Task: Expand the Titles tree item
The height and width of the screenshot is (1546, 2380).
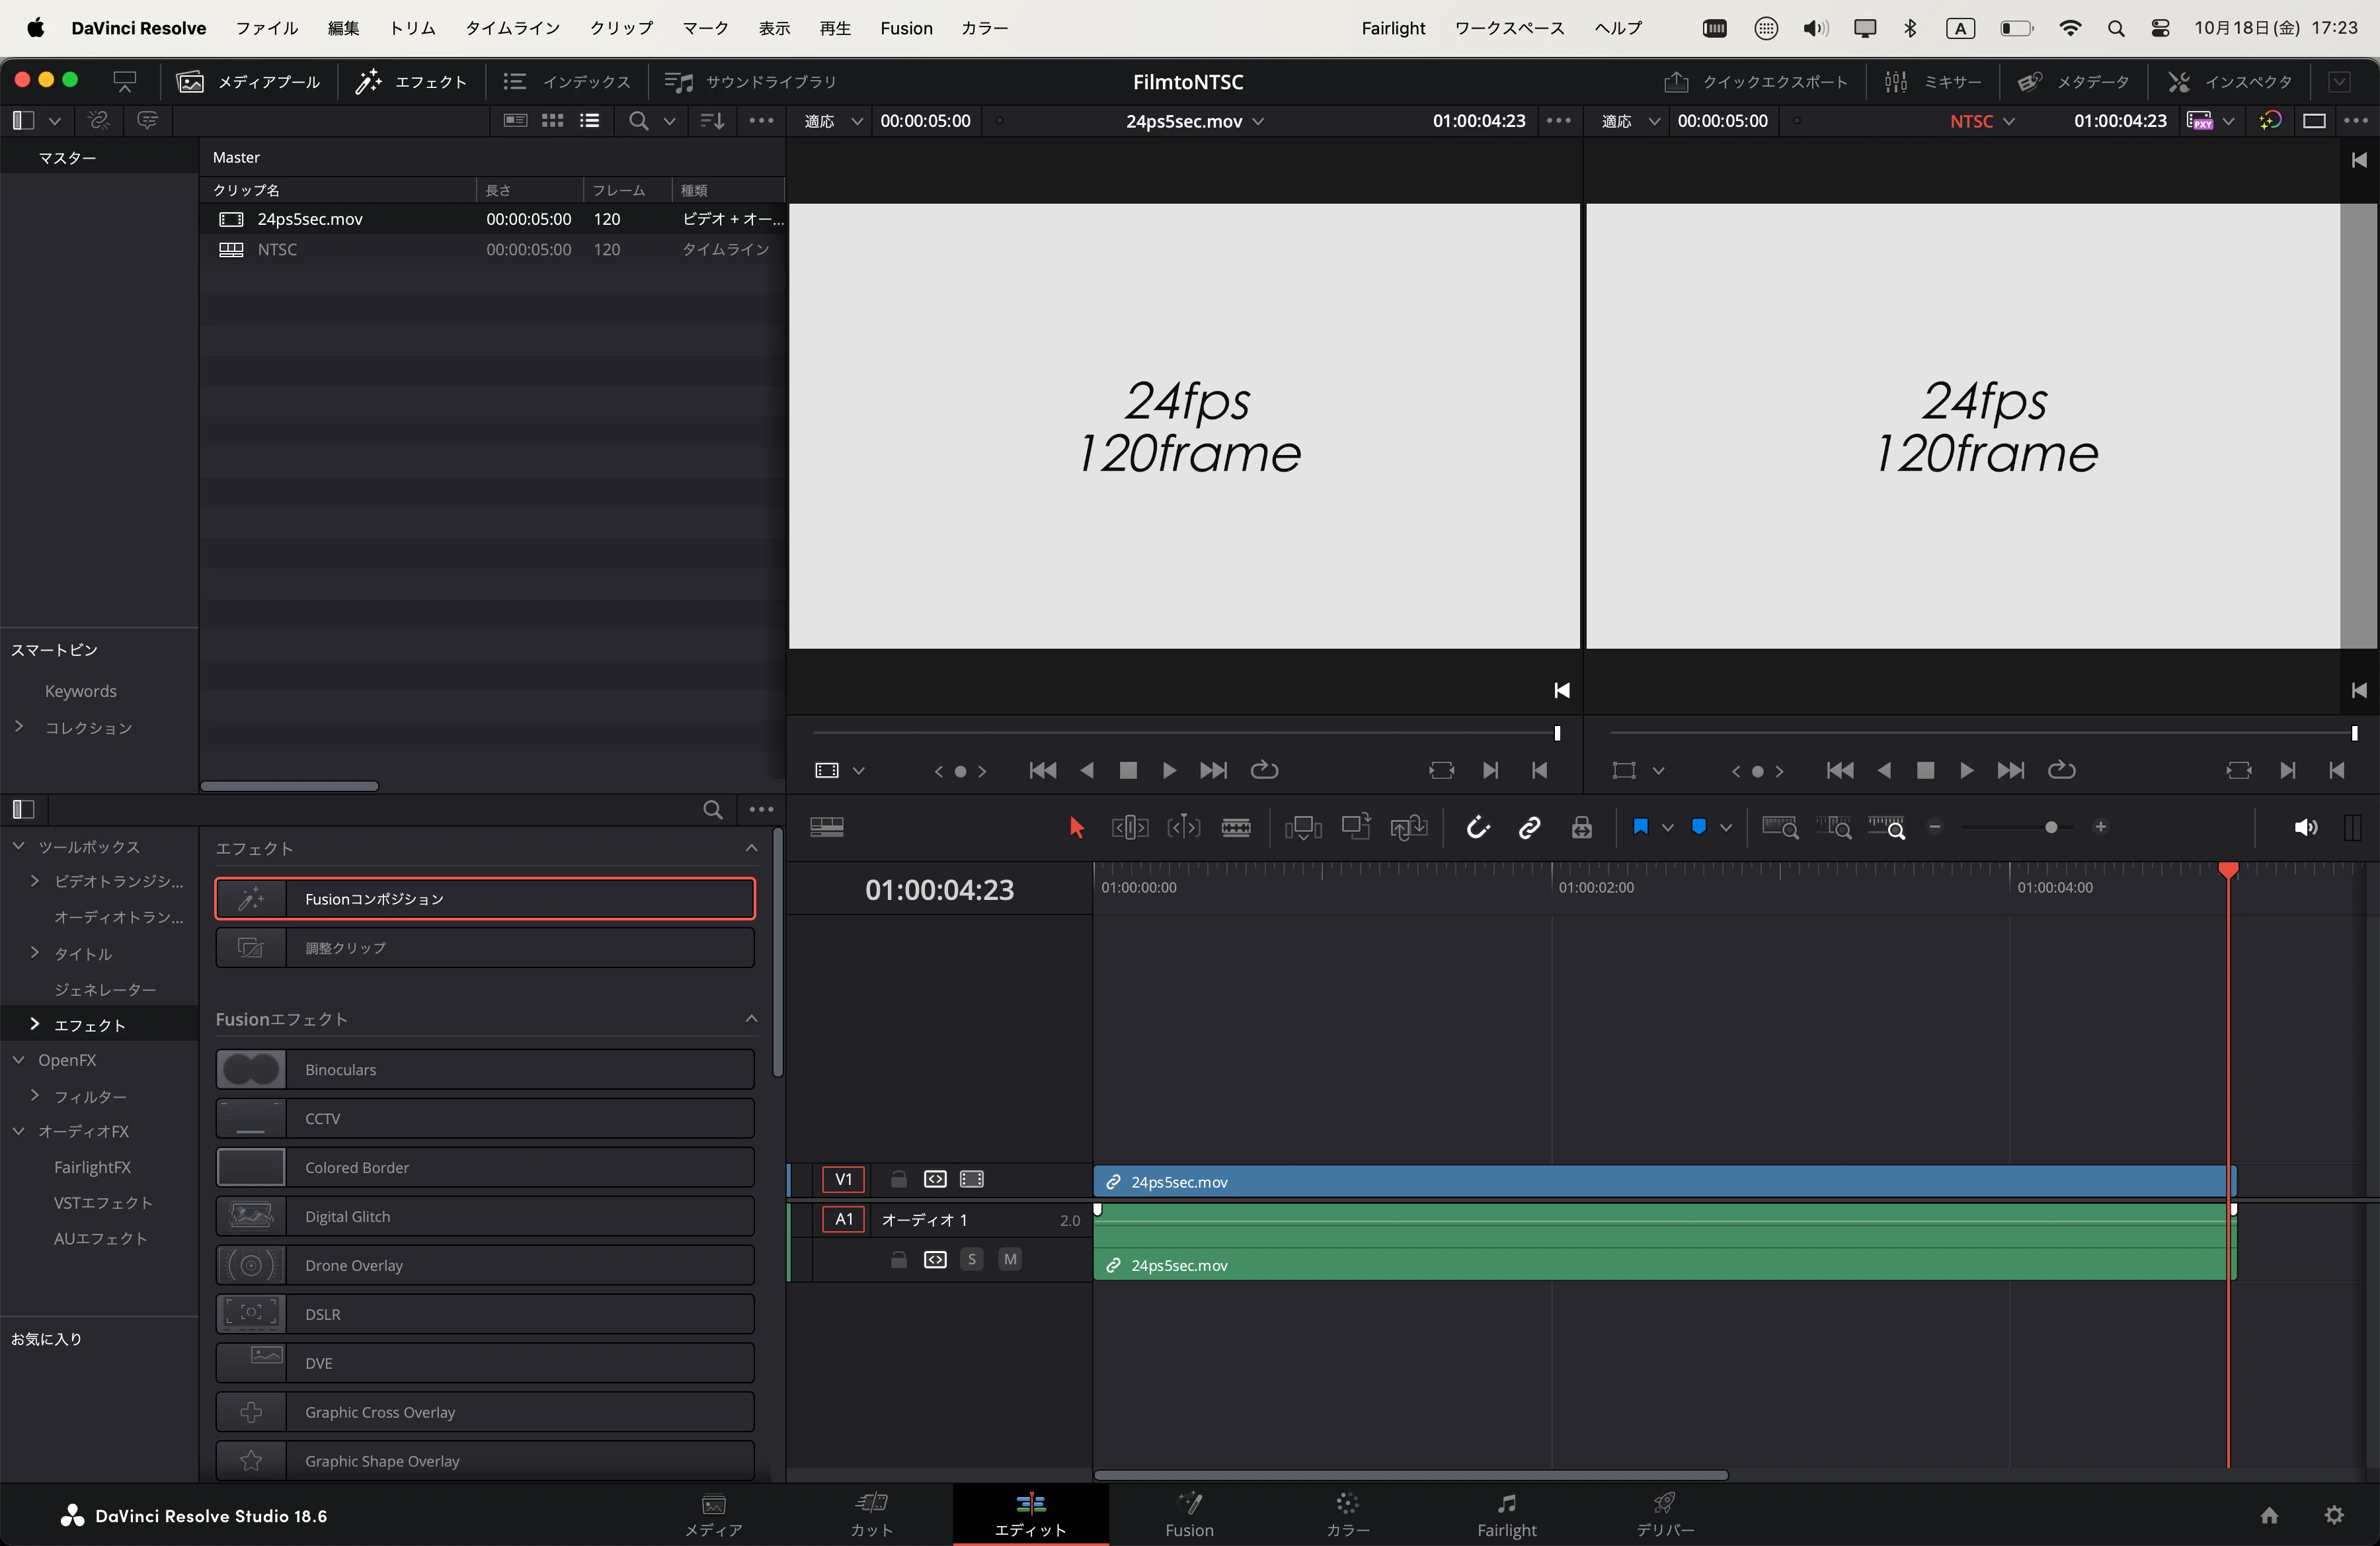Action: (x=35, y=953)
